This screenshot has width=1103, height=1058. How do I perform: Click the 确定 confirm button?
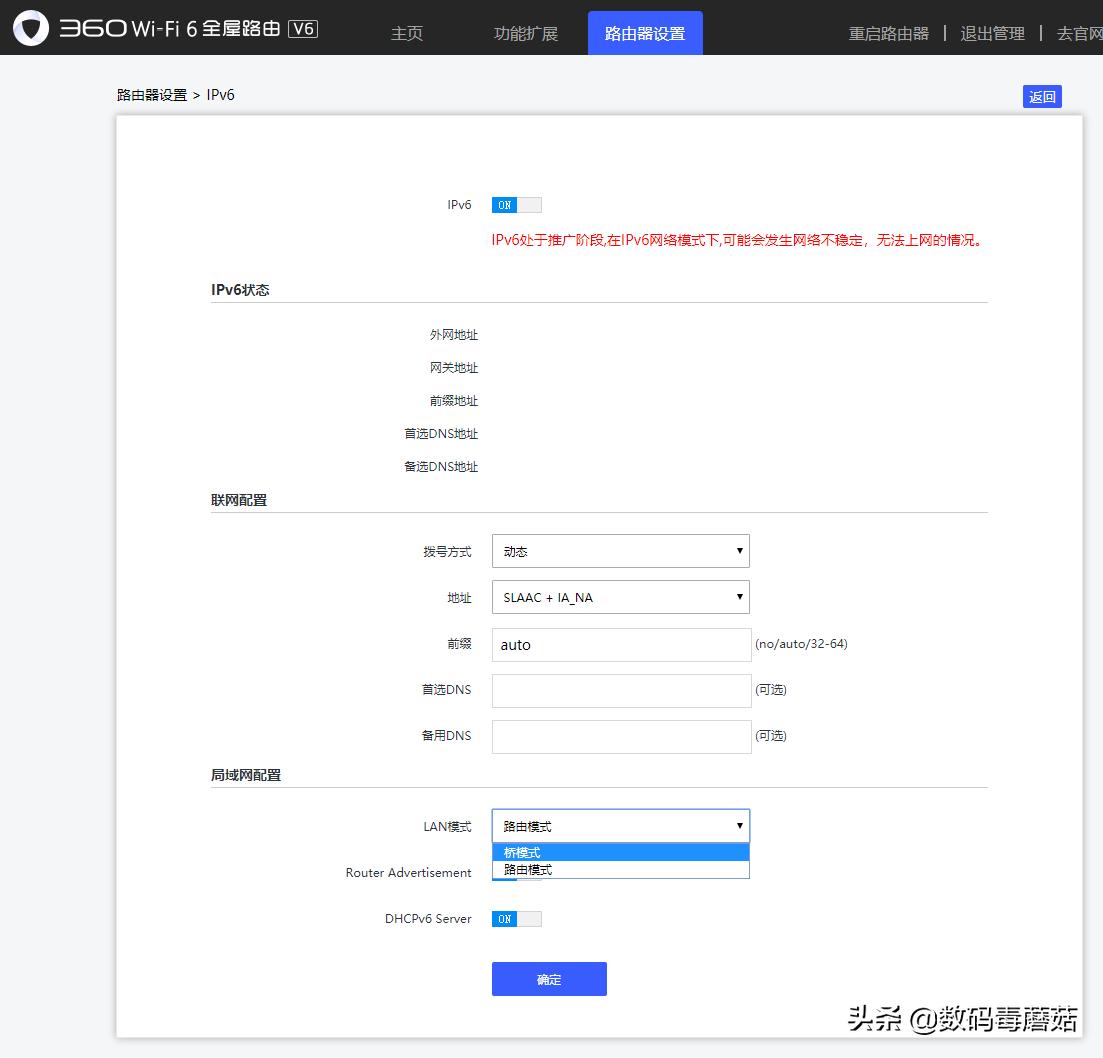pyautogui.click(x=548, y=980)
